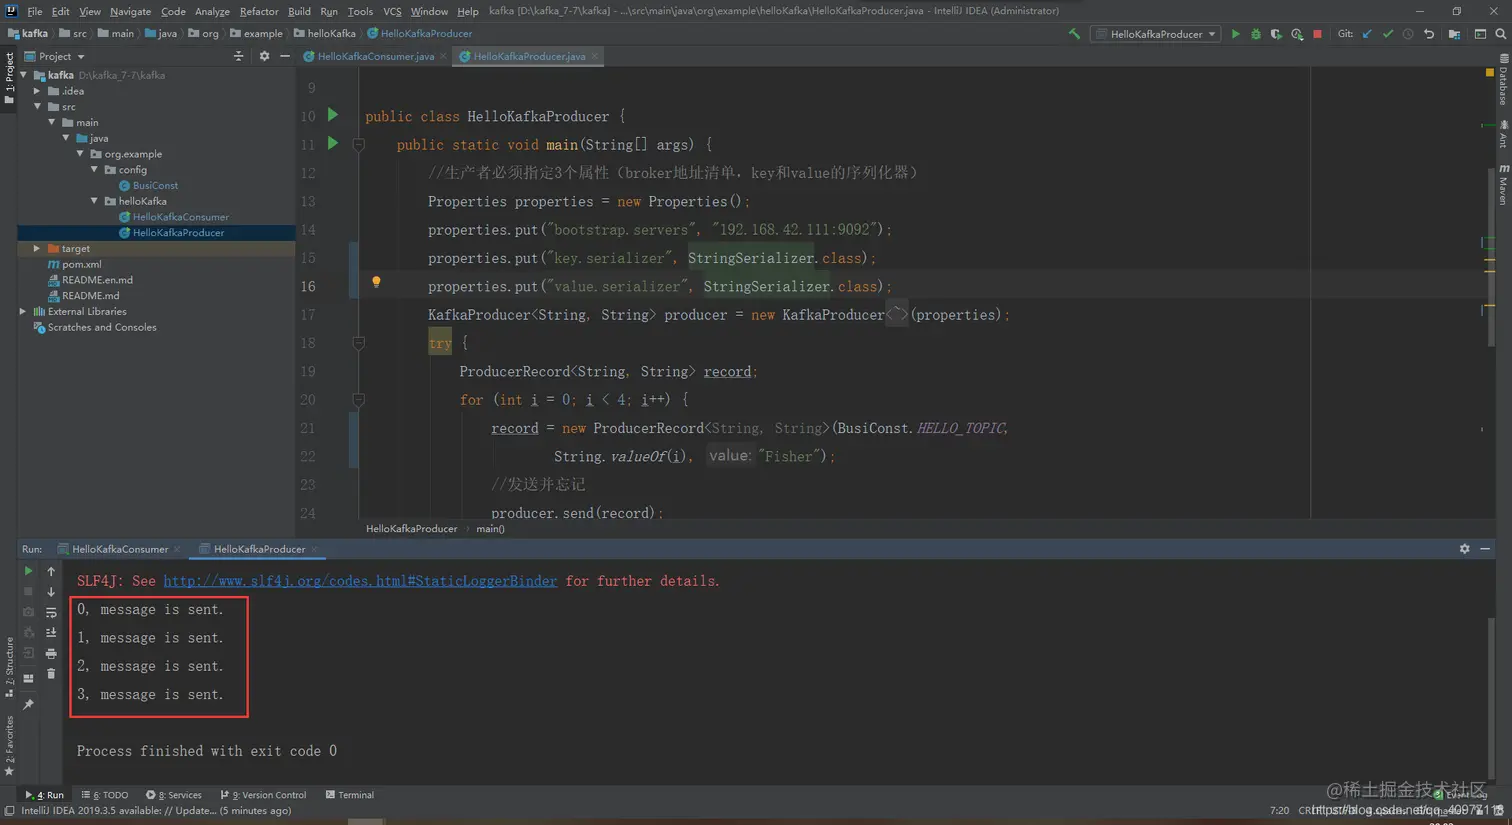
Task: Collapse the kafka project root
Action: [23, 75]
